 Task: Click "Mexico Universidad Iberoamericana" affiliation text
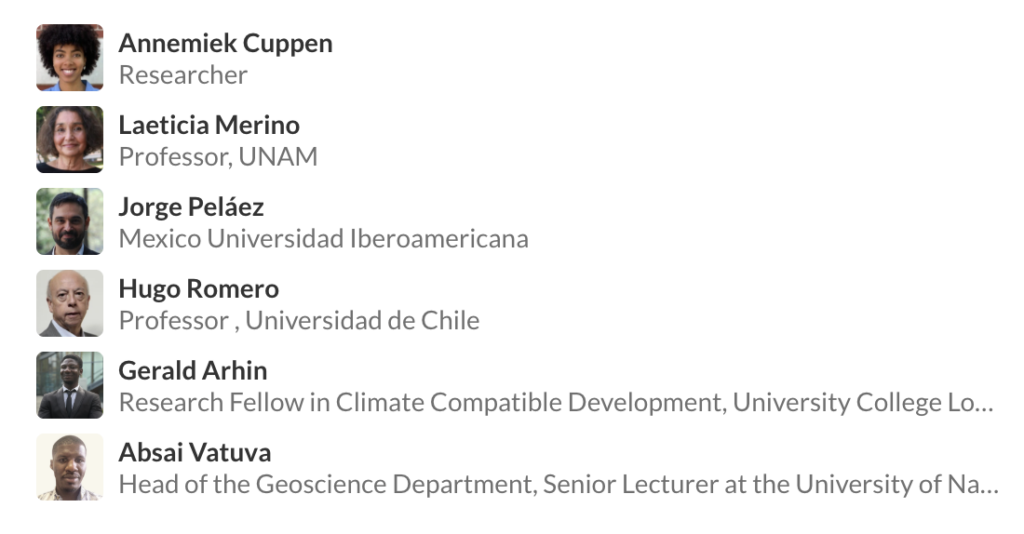(323, 239)
